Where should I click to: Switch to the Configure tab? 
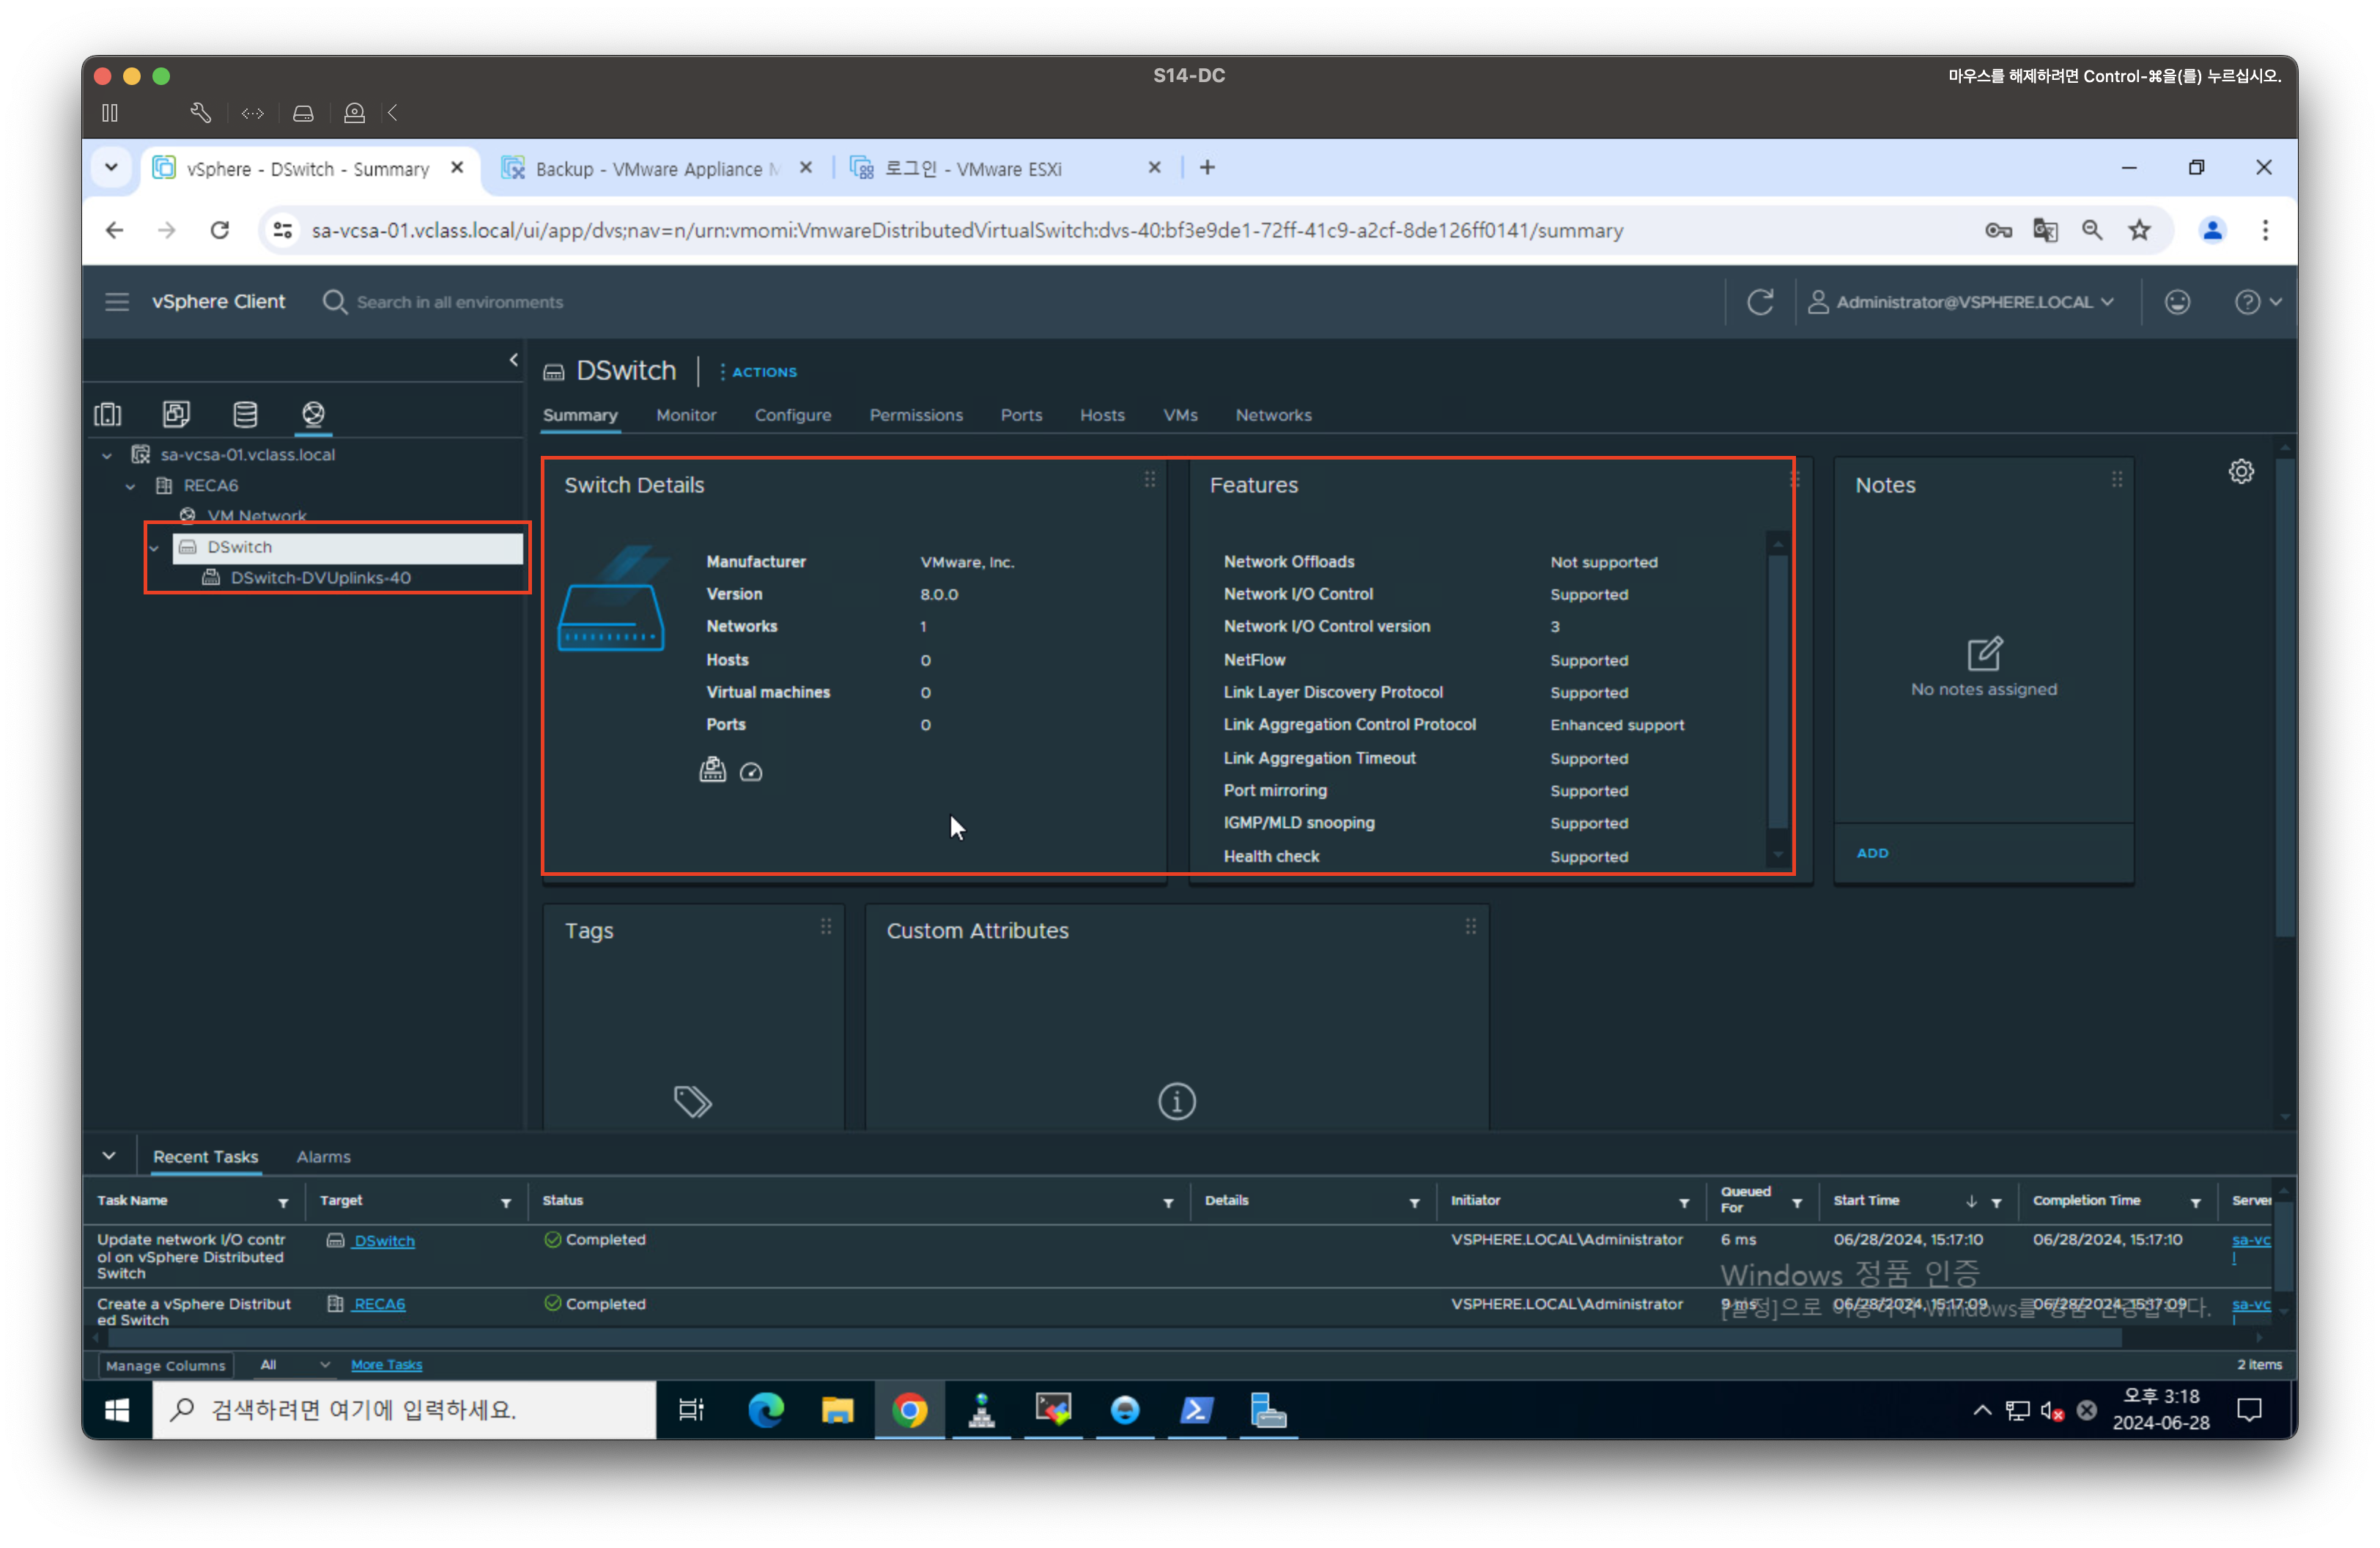792,415
